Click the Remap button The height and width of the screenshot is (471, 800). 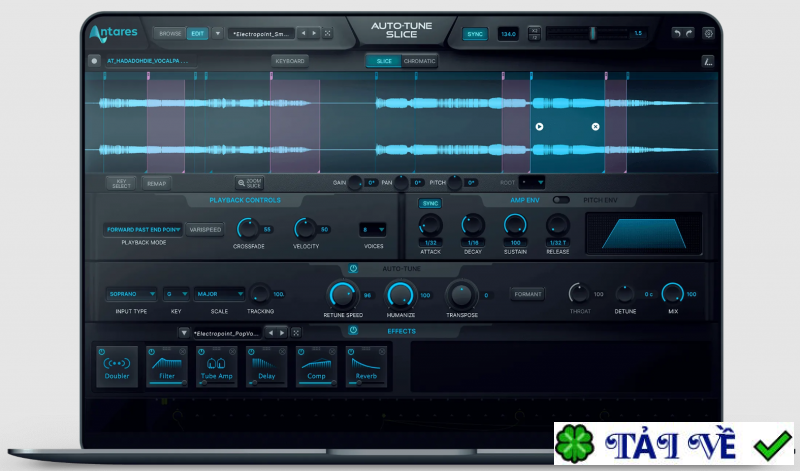(x=157, y=184)
